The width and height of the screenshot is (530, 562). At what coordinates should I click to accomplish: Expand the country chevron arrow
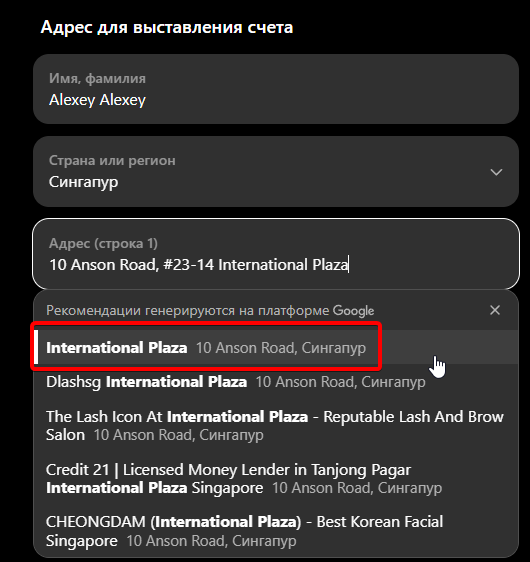click(496, 172)
